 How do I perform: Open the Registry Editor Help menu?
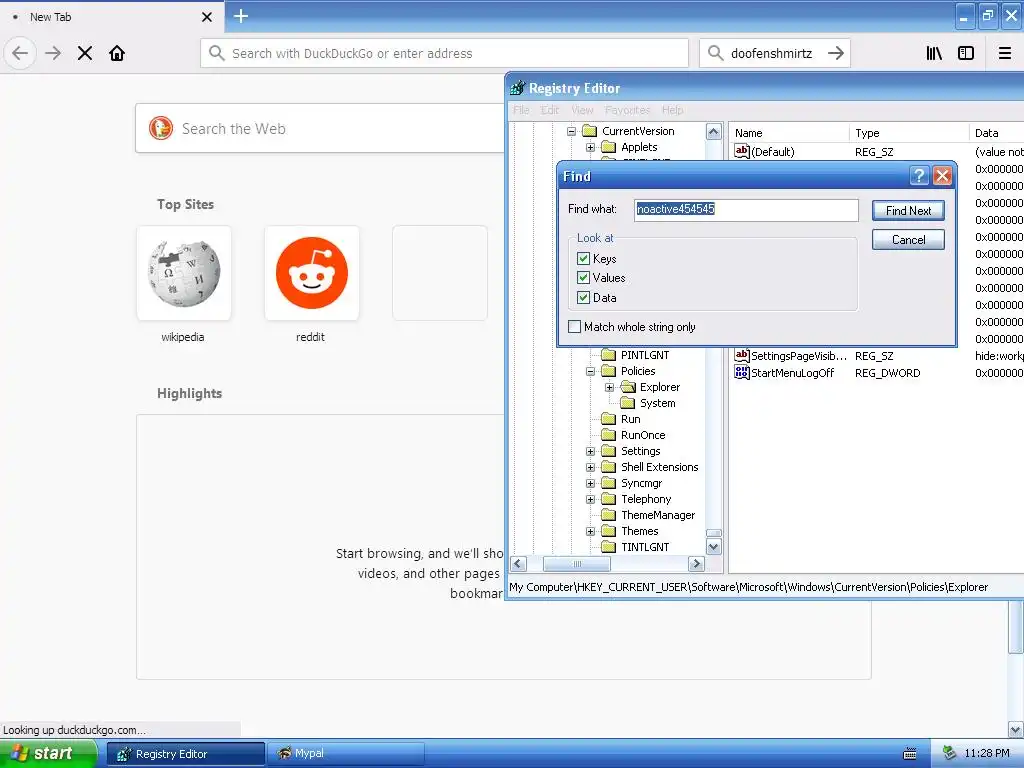pos(672,110)
